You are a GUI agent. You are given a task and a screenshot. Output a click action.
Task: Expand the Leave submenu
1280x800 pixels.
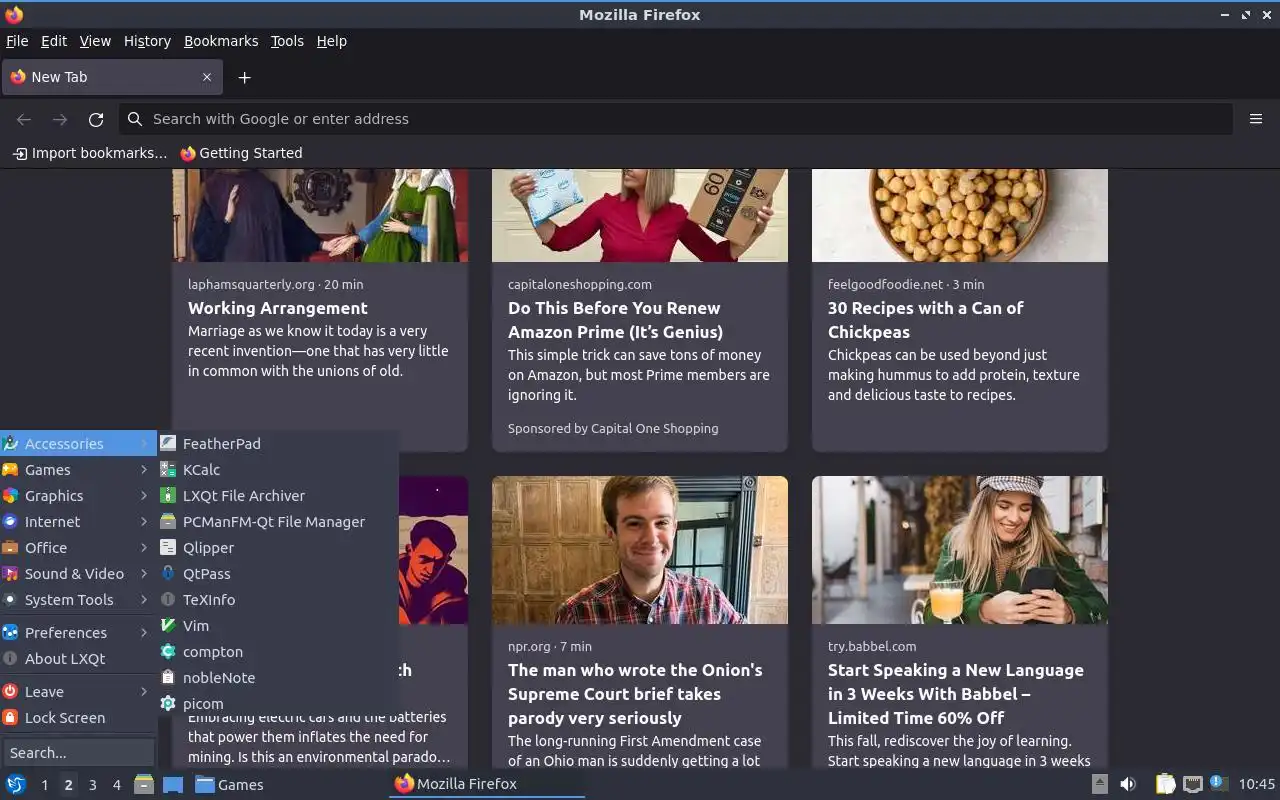point(77,691)
